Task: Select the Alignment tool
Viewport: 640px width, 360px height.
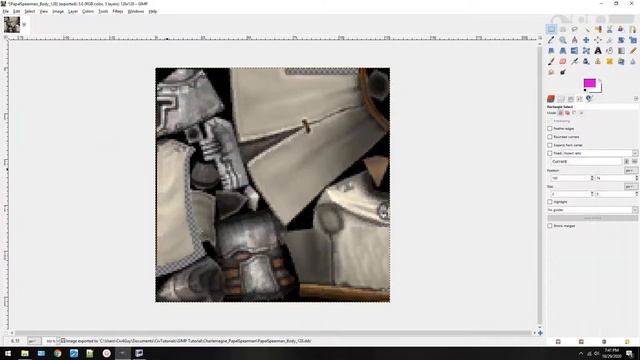Action: (x=598, y=40)
